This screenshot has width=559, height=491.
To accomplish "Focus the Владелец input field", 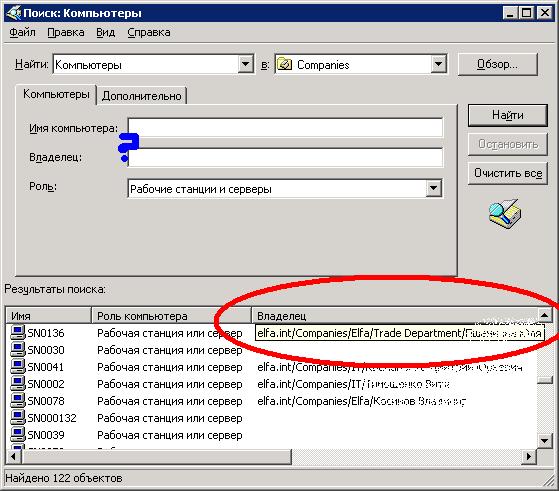I will [x=285, y=157].
